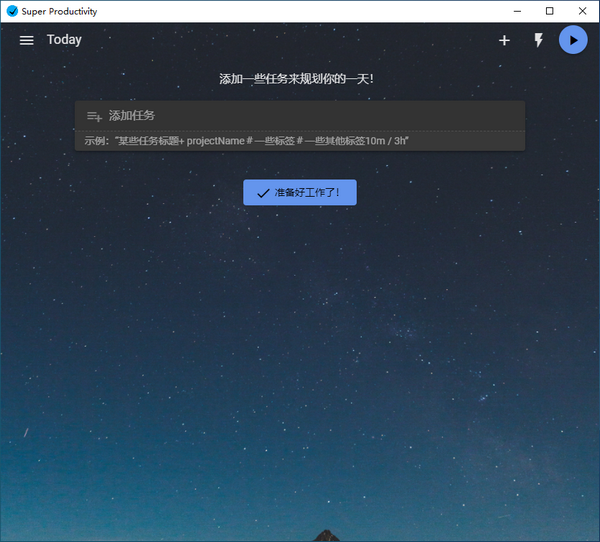Click the plus icon to add a task
This screenshot has width=600, height=542.
tap(504, 40)
